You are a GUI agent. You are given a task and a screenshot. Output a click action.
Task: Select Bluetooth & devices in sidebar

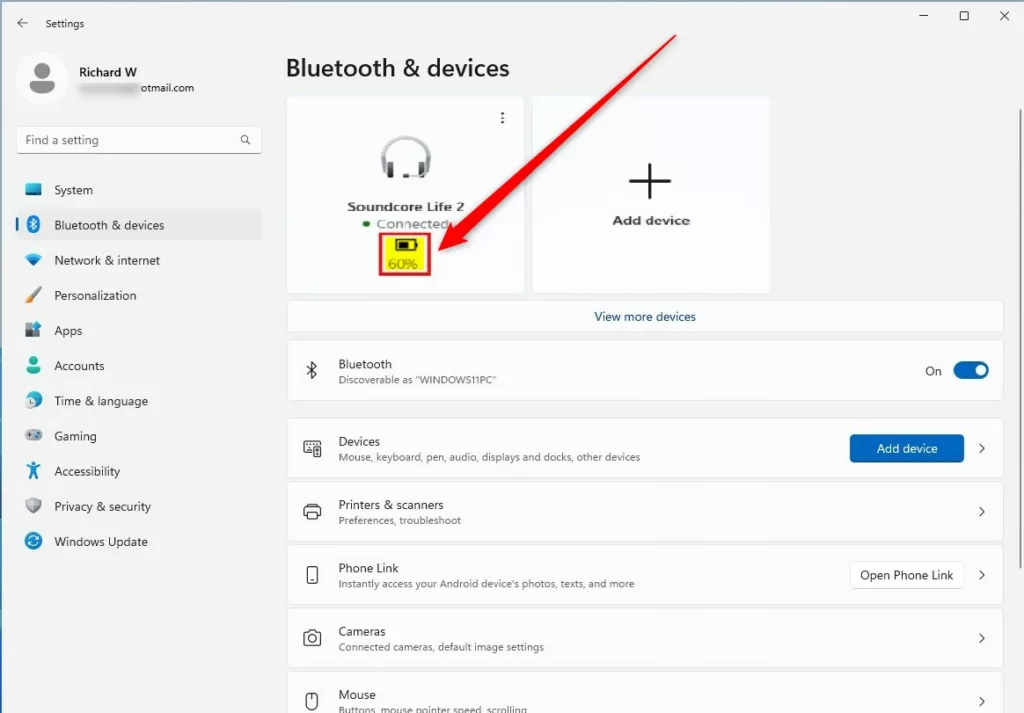point(138,225)
